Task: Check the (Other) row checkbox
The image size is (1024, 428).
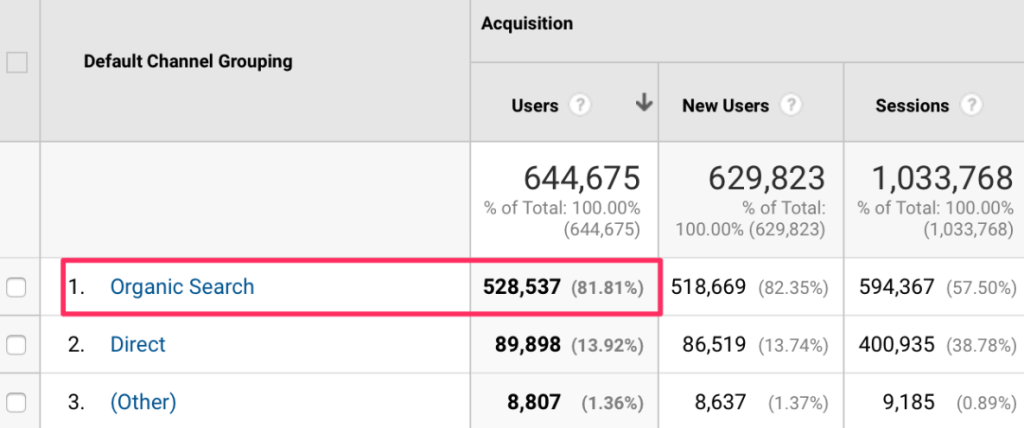Action: (16, 403)
